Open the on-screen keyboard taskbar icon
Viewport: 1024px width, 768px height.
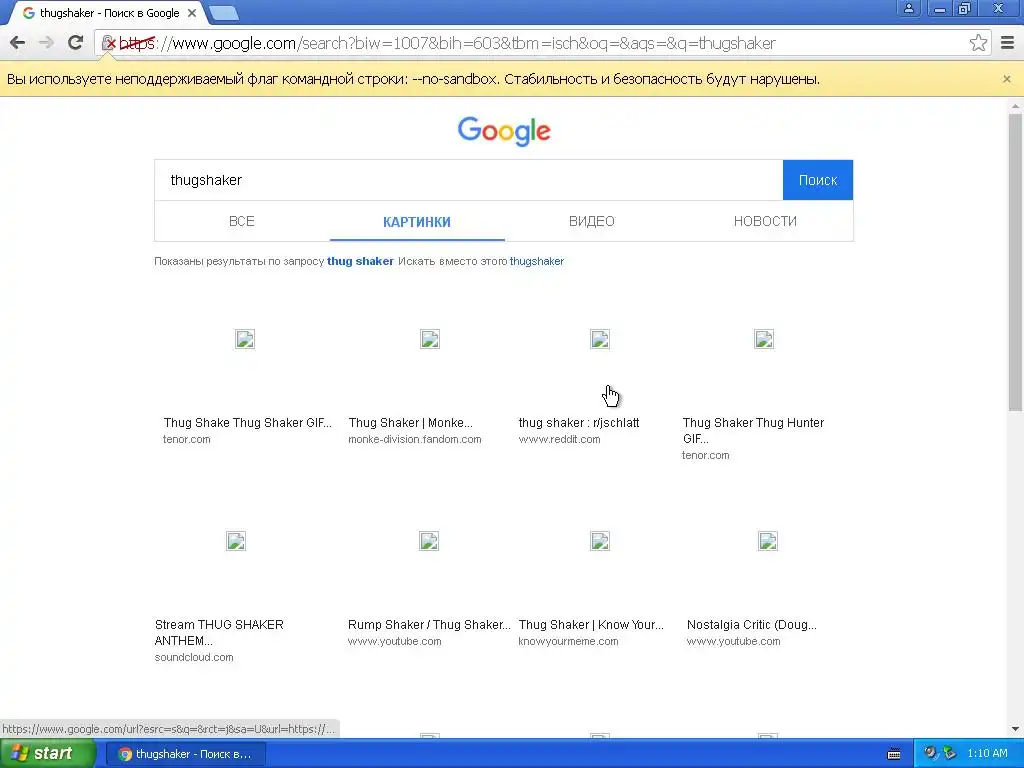click(894, 754)
